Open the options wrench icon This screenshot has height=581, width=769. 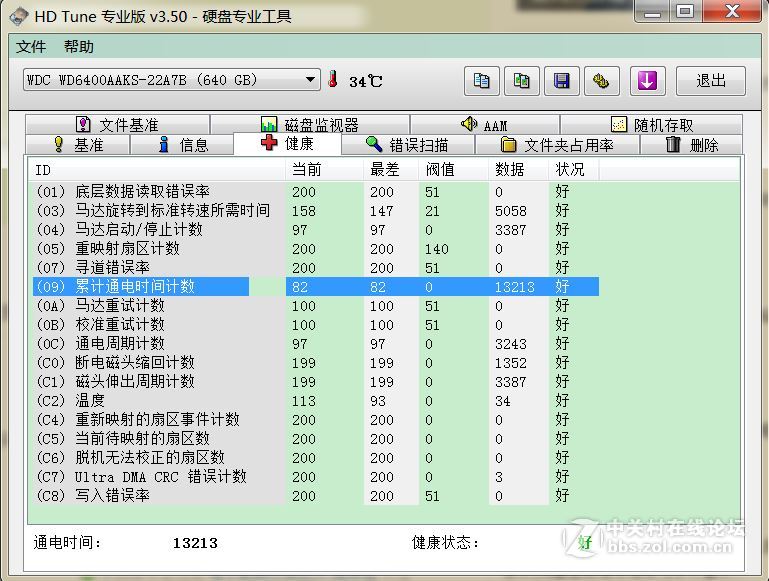point(602,81)
